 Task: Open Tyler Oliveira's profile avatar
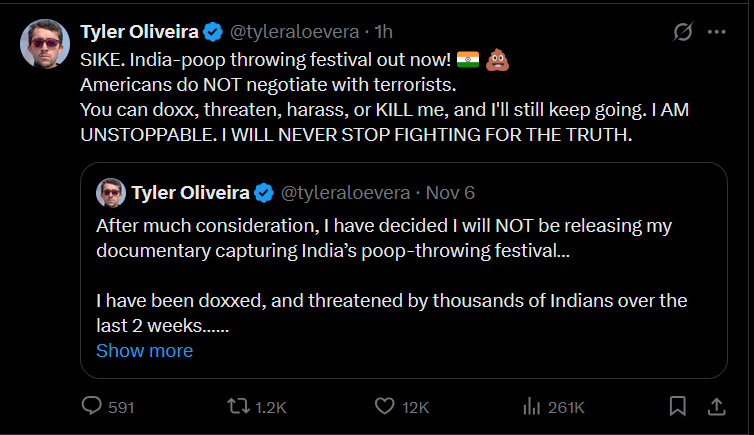coord(45,44)
